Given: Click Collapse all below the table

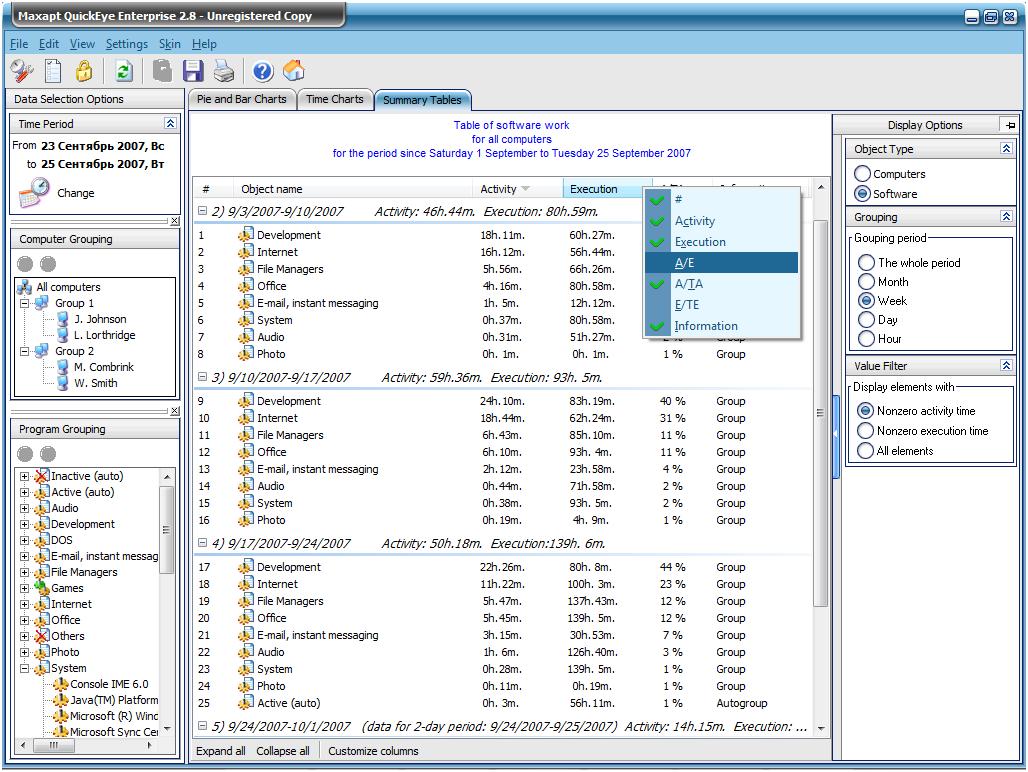Looking at the screenshot, I should point(283,751).
